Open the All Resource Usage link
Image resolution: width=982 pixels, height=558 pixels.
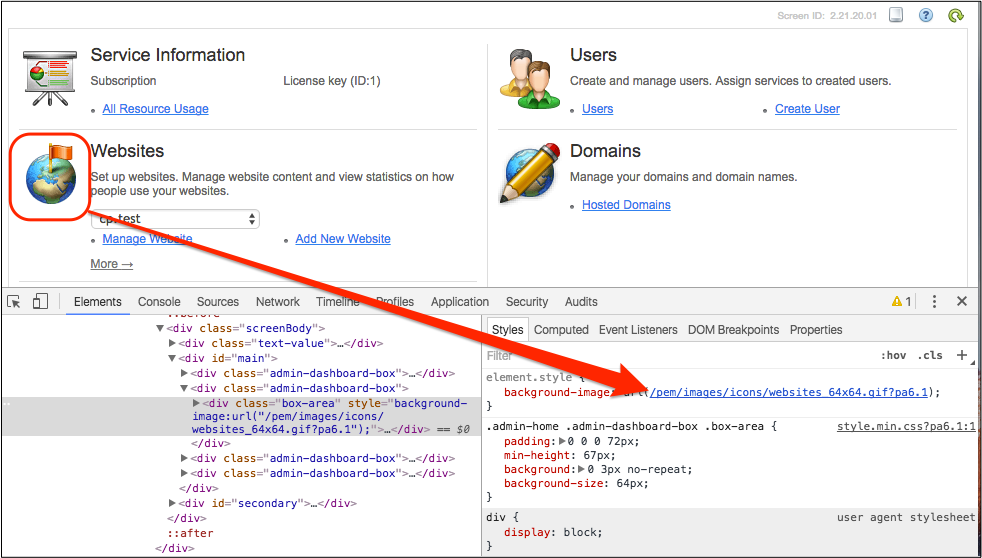coord(155,109)
